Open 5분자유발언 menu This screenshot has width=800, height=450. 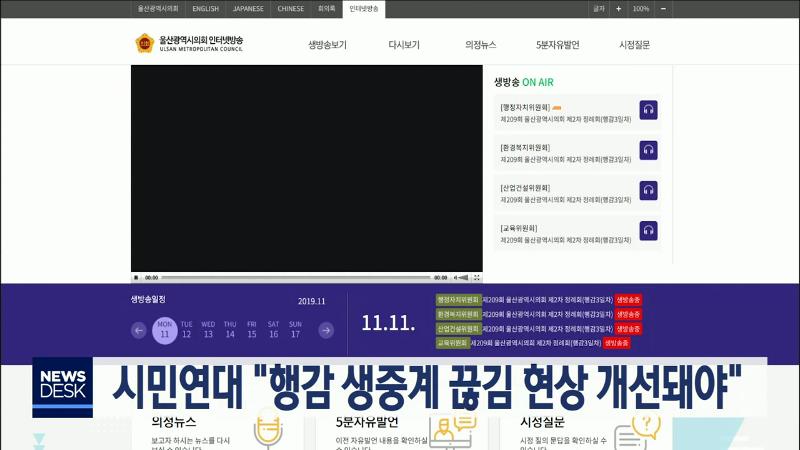pyautogui.click(x=557, y=45)
